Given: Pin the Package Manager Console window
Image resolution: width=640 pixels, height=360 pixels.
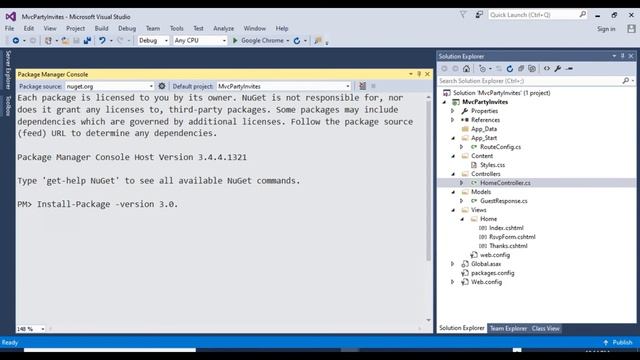Looking at the screenshot, I should pyautogui.click(x=419, y=74).
